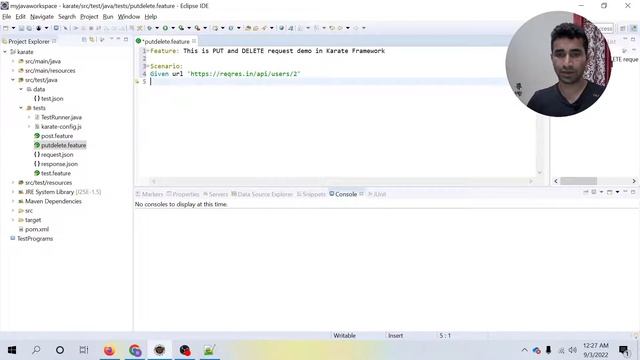640x360 pixels.
Task: Collapse the data package
Action: [x=21, y=89]
